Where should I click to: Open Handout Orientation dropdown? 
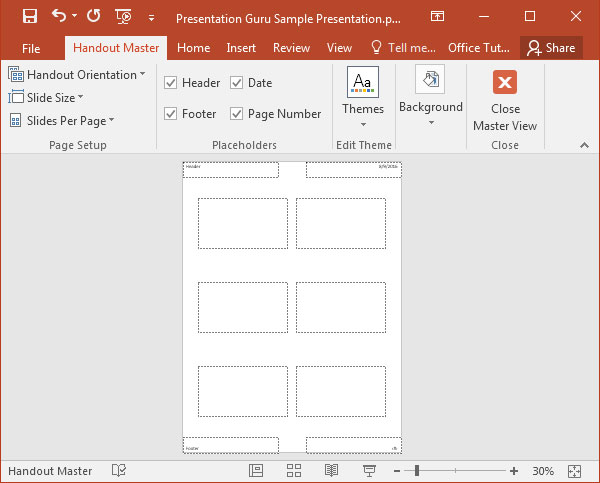tap(77, 75)
